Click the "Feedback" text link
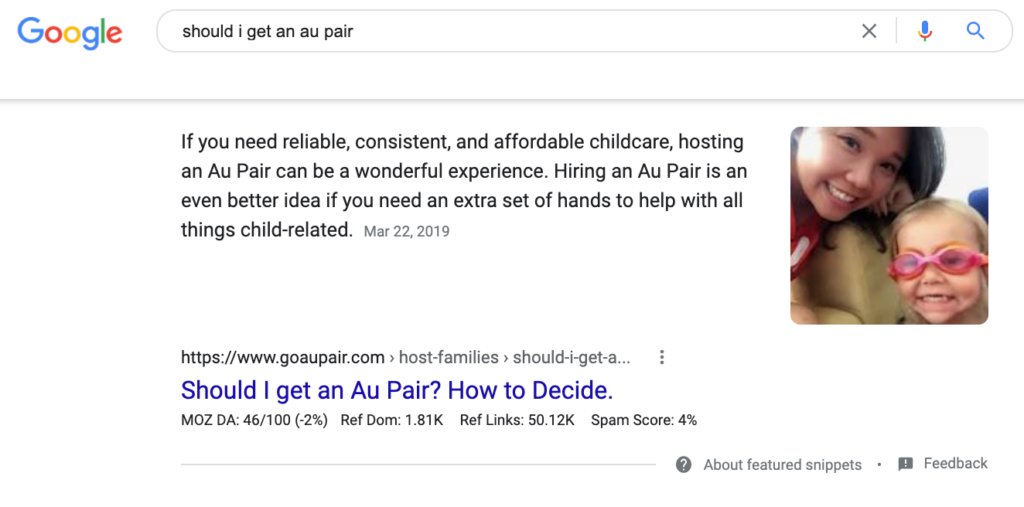 click(955, 463)
